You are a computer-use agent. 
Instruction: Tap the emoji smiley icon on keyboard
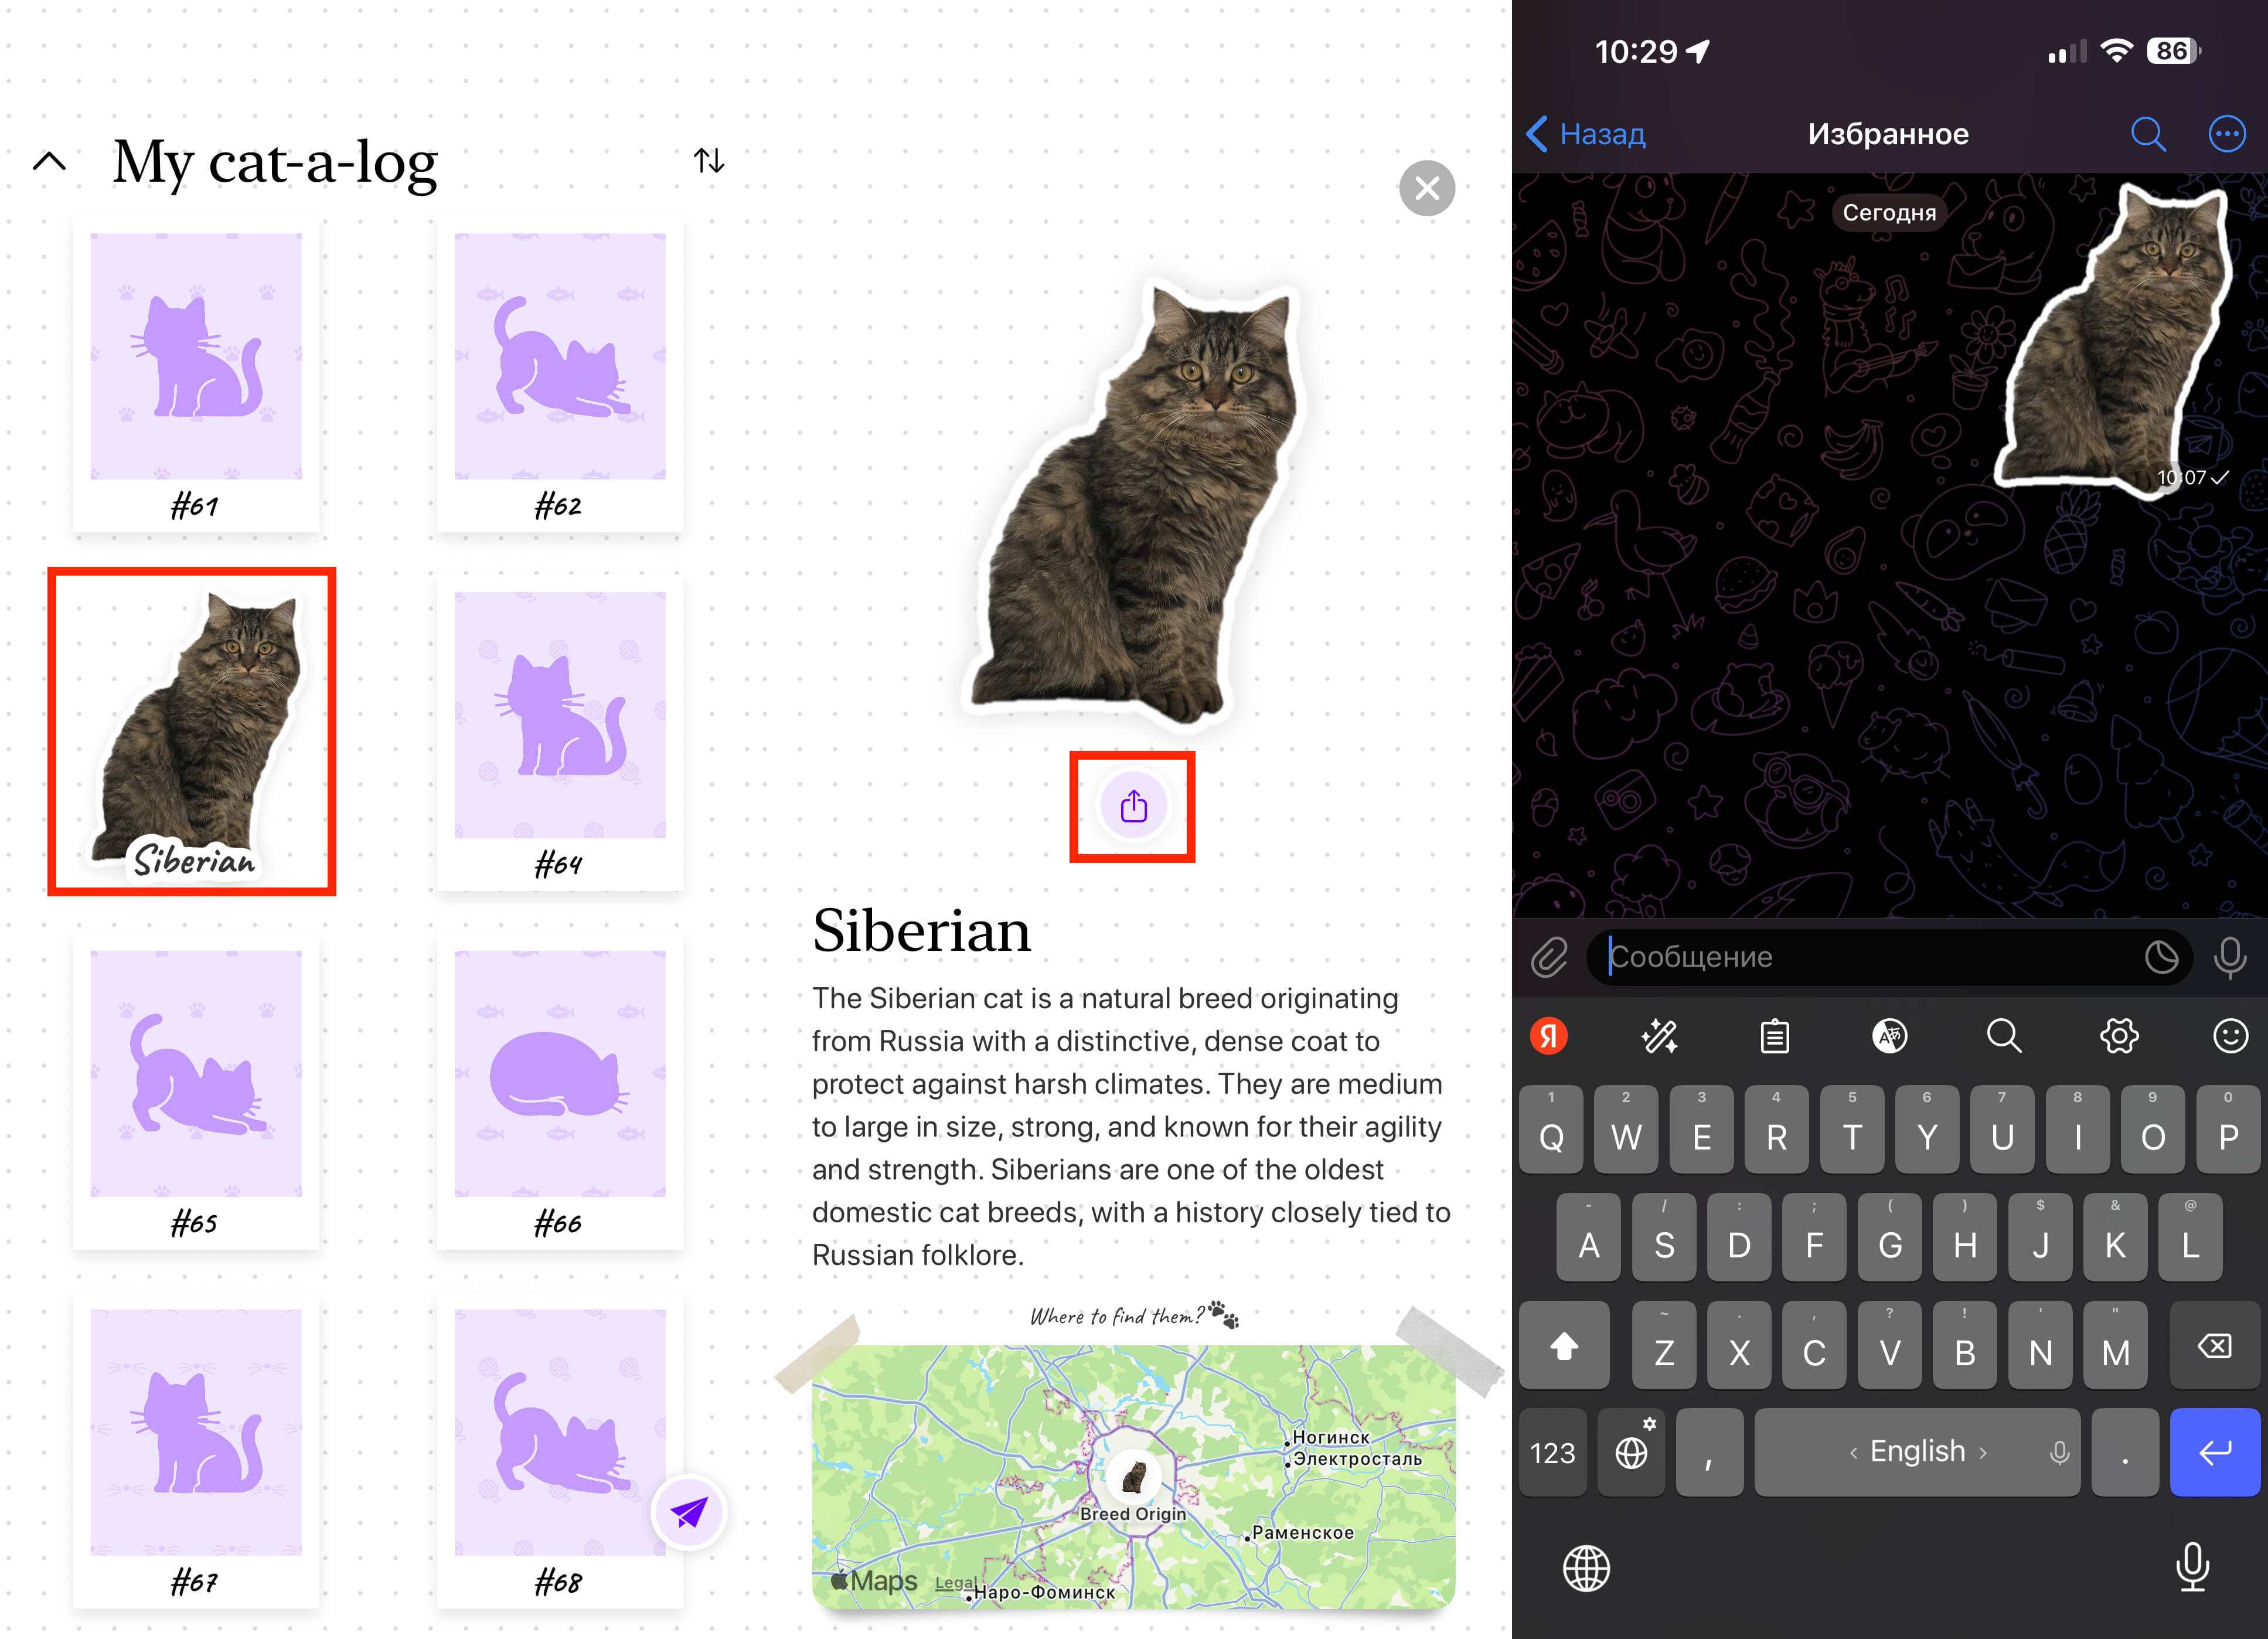2230,1036
